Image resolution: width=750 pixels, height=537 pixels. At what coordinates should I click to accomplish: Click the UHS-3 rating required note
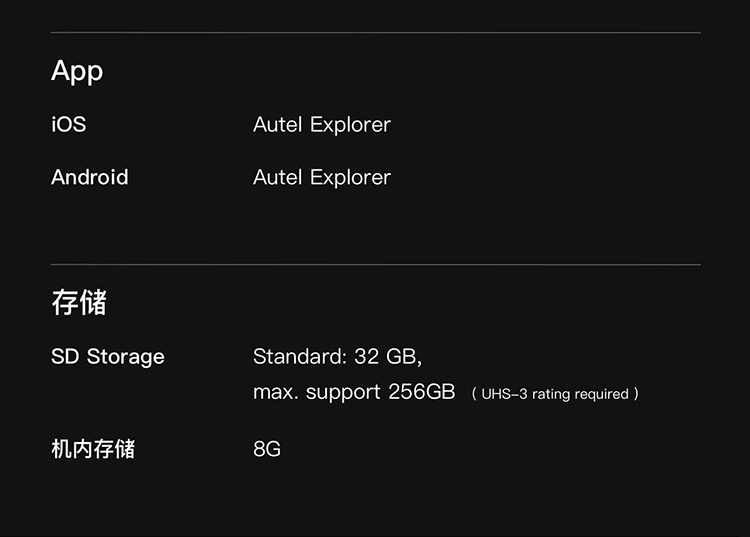click(555, 394)
